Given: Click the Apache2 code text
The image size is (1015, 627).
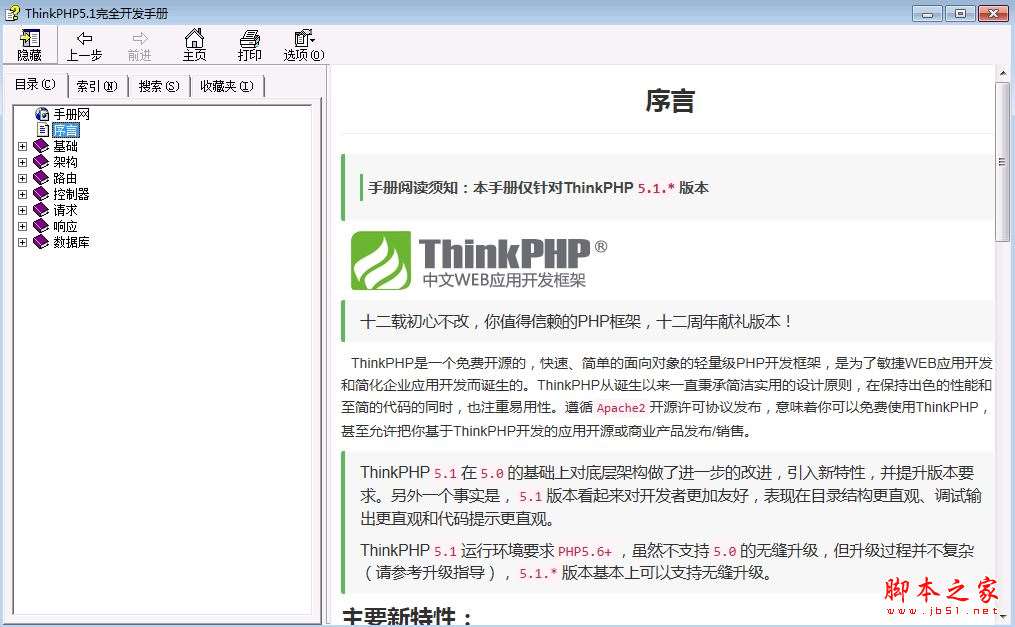Looking at the screenshot, I should coord(621,408).
